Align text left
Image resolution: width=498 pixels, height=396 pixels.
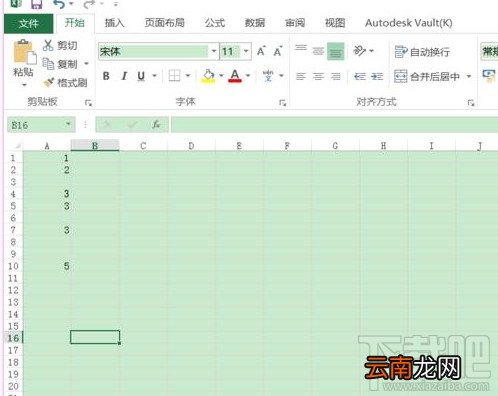click(301, 76)
